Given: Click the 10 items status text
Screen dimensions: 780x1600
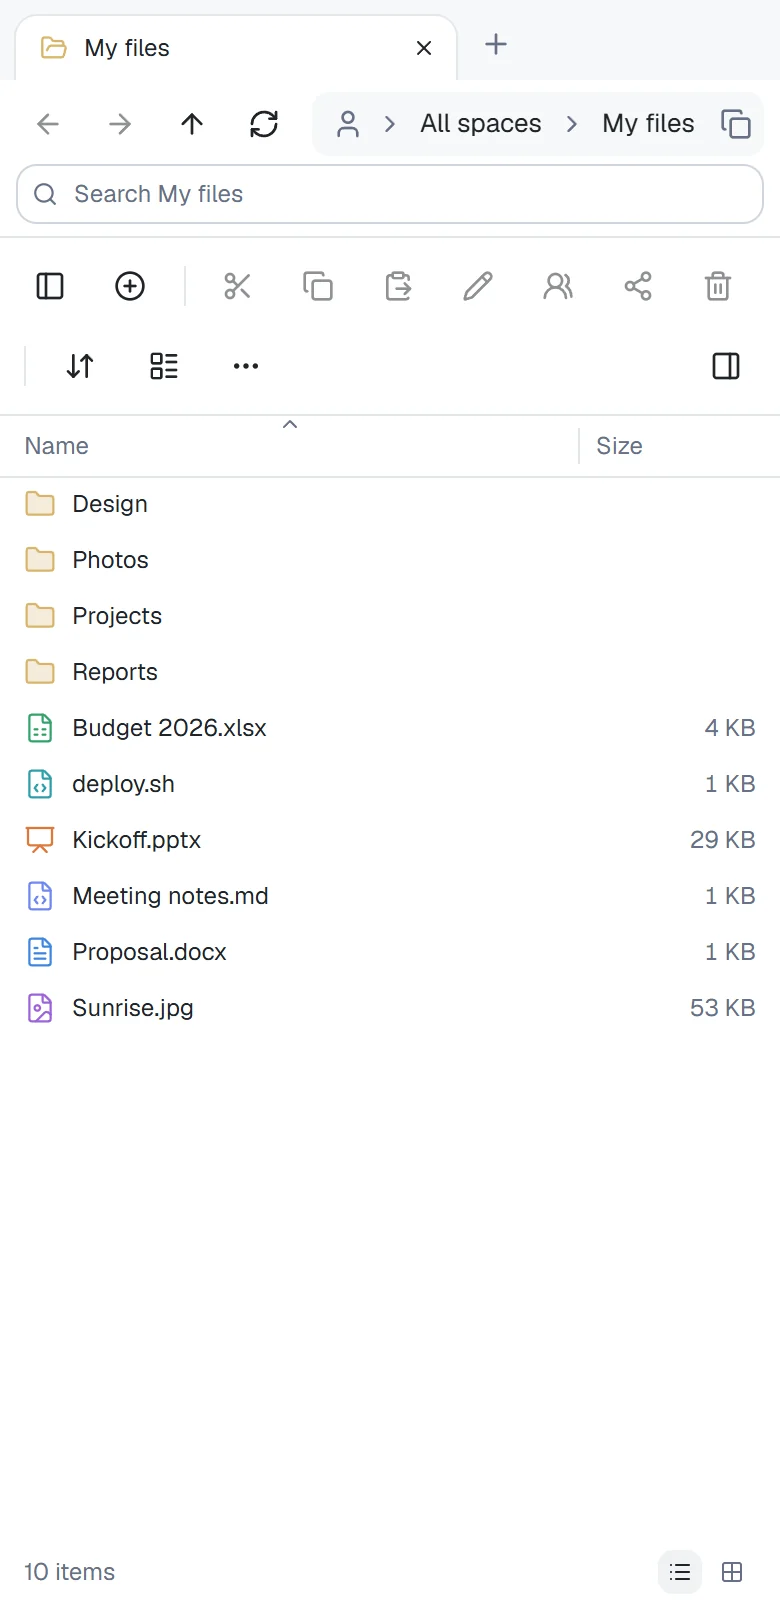Looking at the screenshot, I should pyautogui.click(x=70, y=1572).
